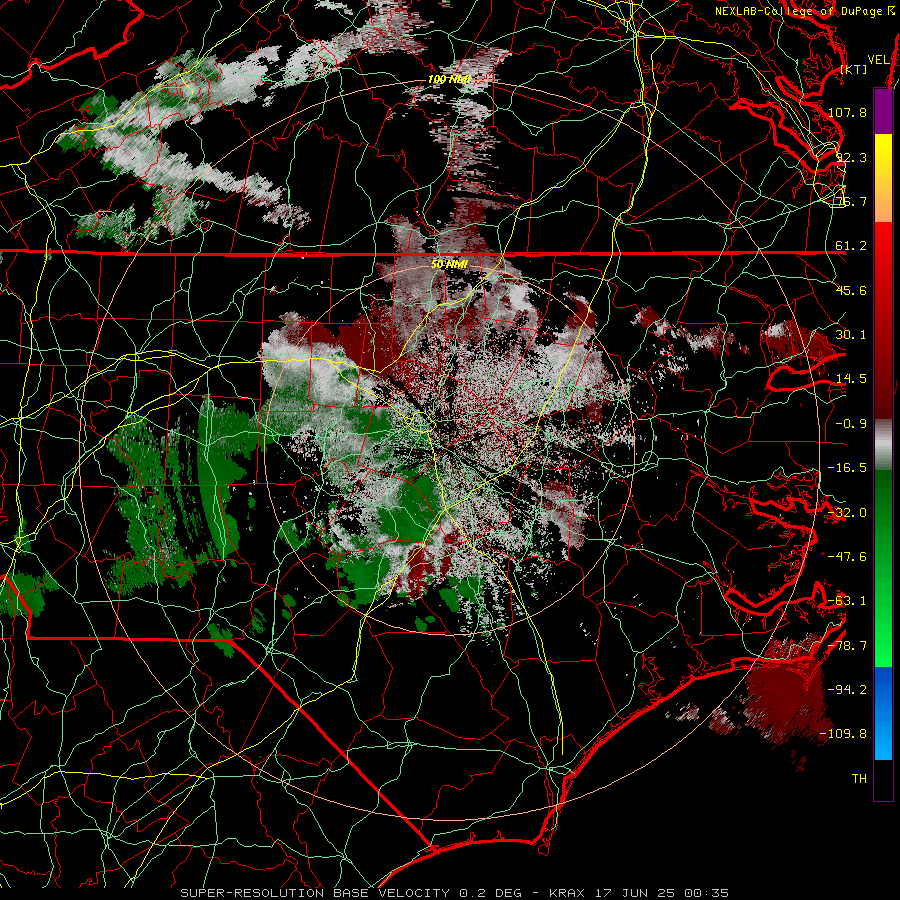This screenshot has width=900, height=900.
Task: Click the 92.3 velocity scale label
Action: [x=851, y=157]
